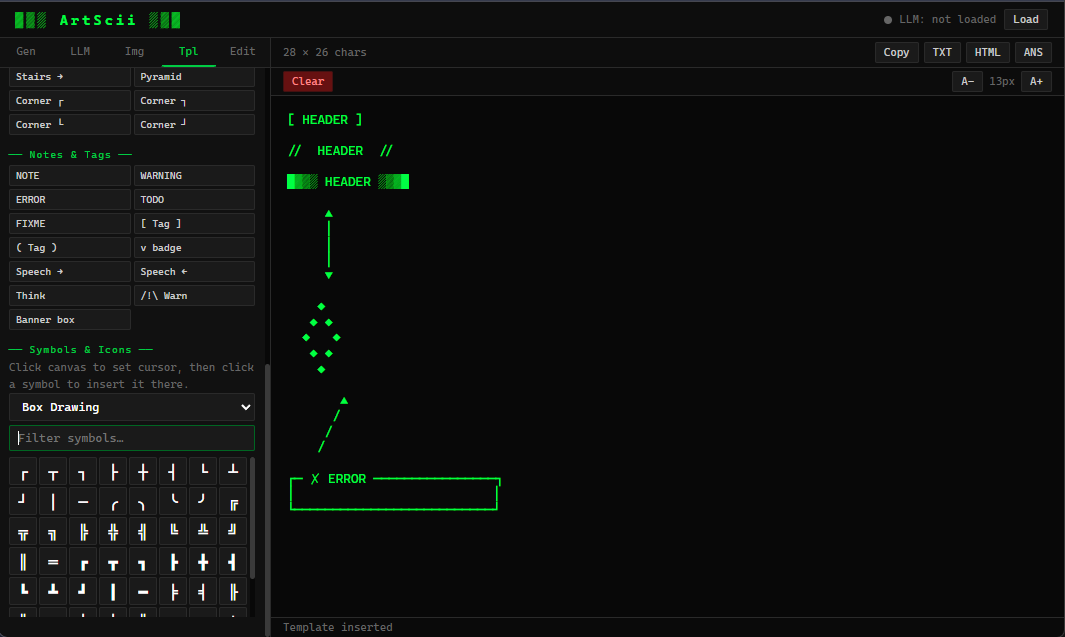Insert the heavy top-right corner ┓ symbol
The image size is (1065, 637).
(x=143, y=562)
